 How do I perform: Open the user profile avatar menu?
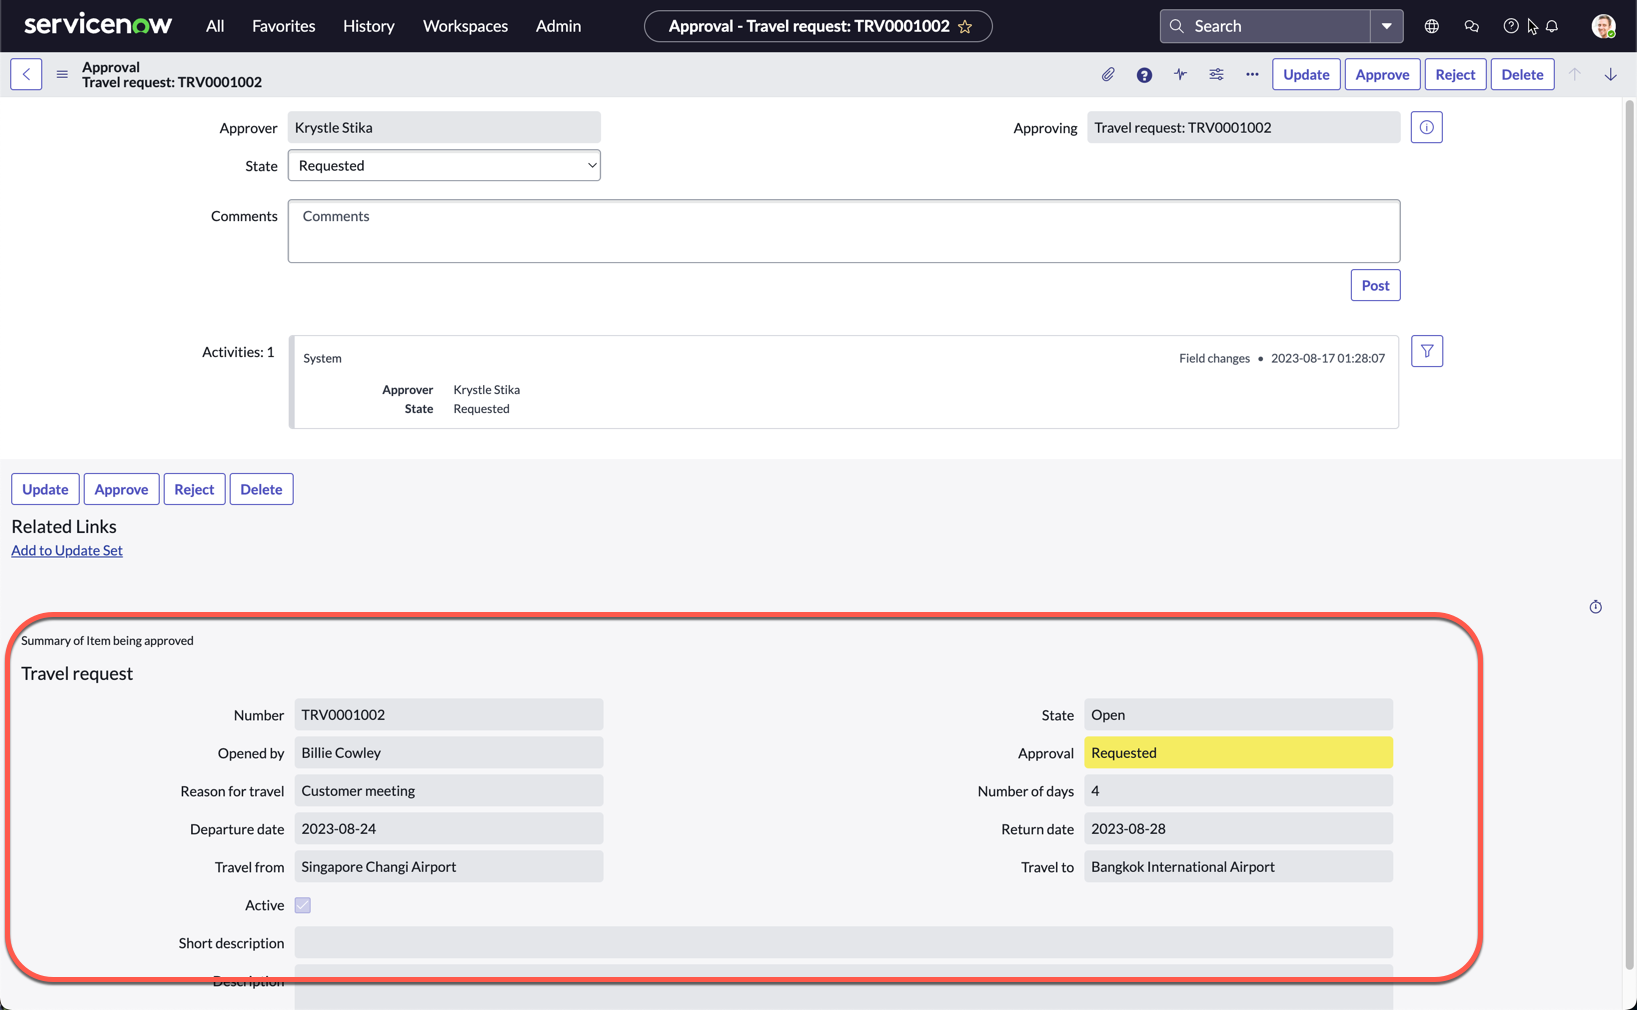[x=1603, y=26]
